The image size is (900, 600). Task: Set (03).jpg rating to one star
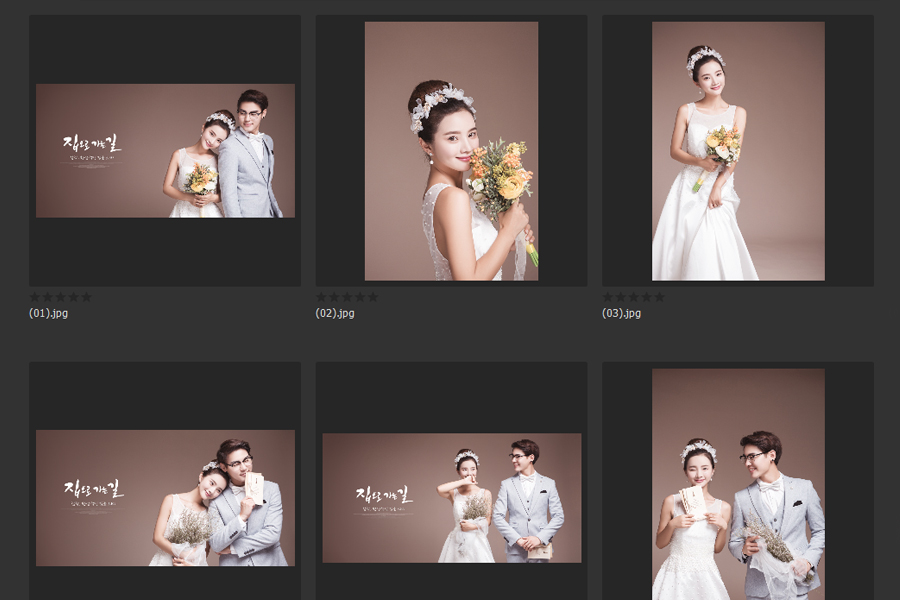pos(607,297)
